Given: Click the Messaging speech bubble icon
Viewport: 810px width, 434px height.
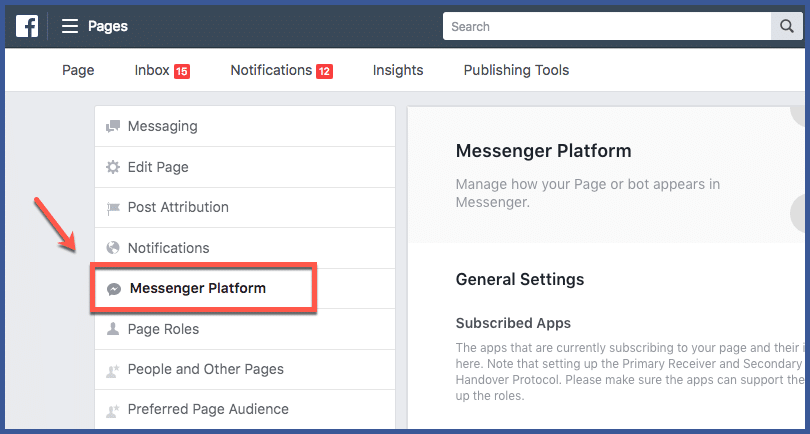Looking at the screenshot, I should tap(113, 126).
